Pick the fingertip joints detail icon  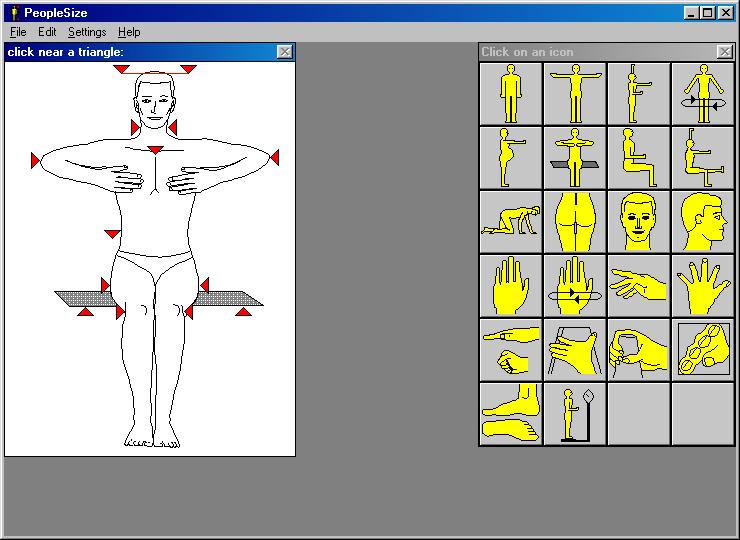pyautogui.click(x=703, y=350)
